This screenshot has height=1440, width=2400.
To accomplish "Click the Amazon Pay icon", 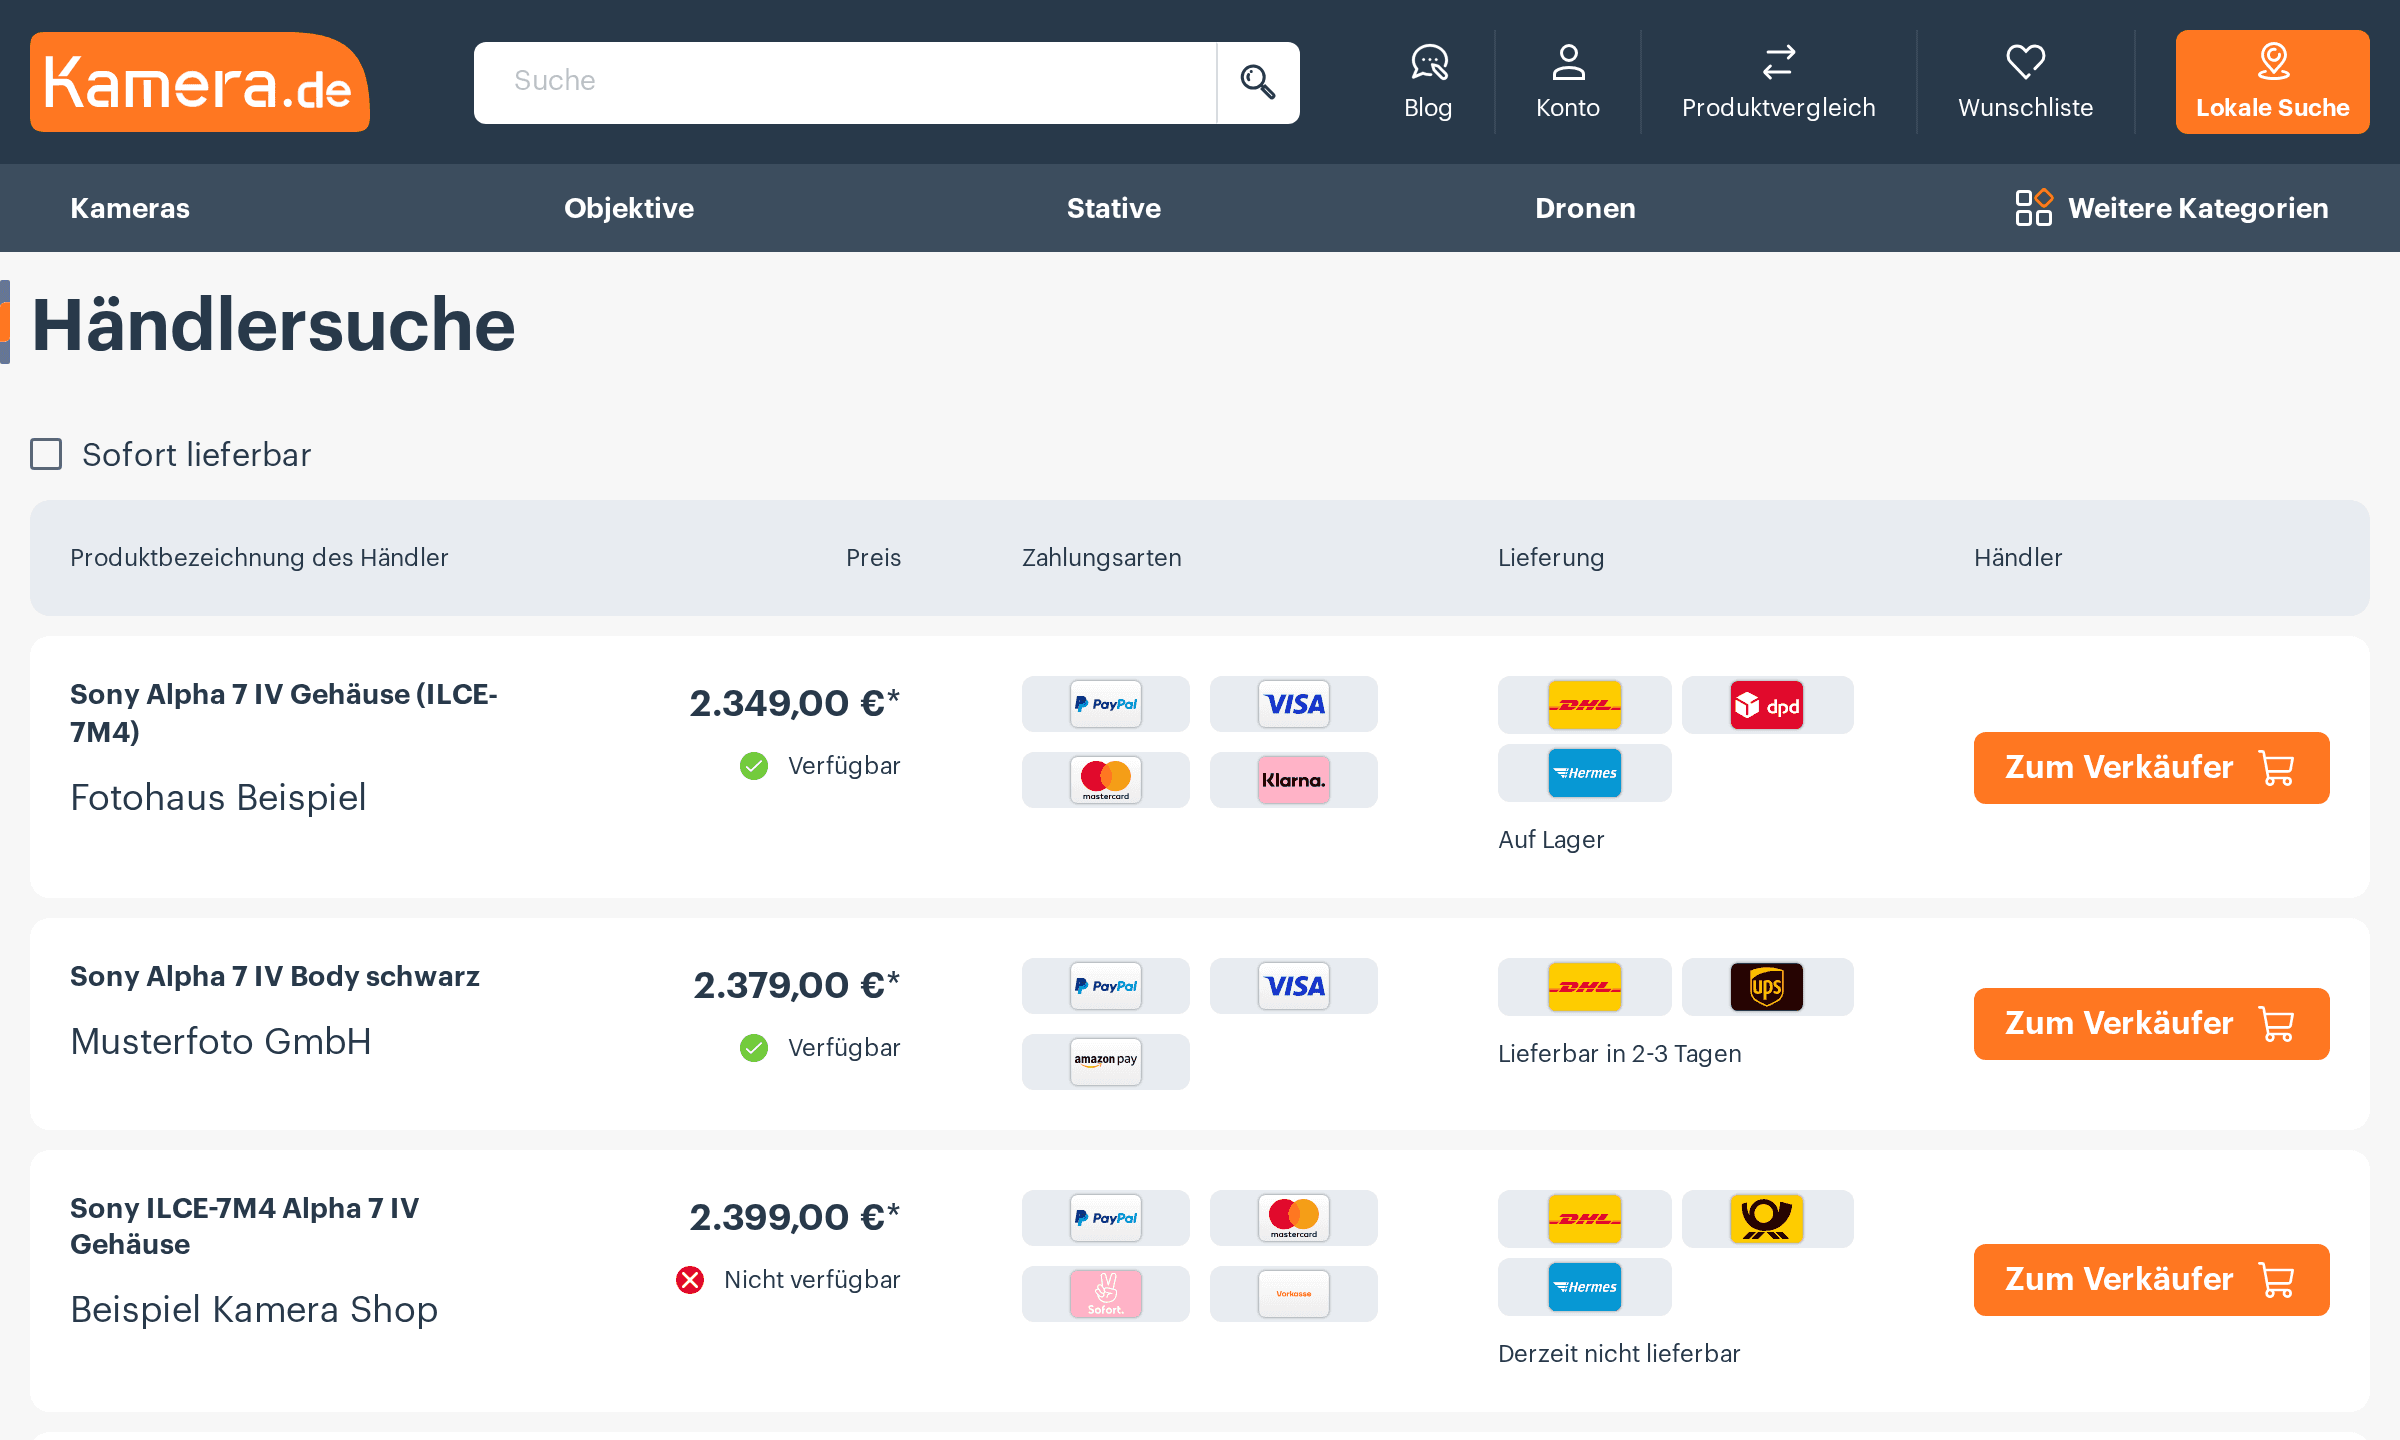I will [1106, 1062].
